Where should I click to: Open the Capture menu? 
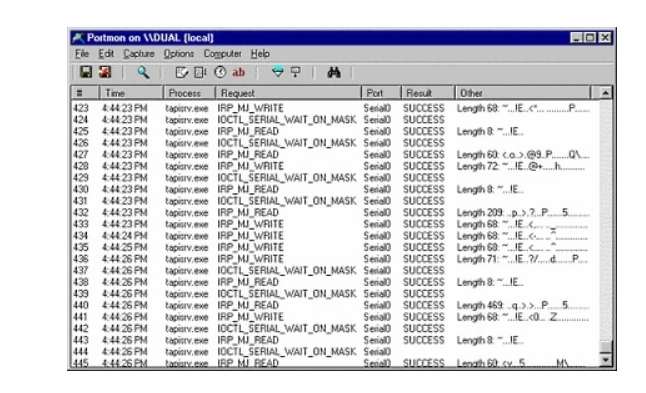[138, 54]
